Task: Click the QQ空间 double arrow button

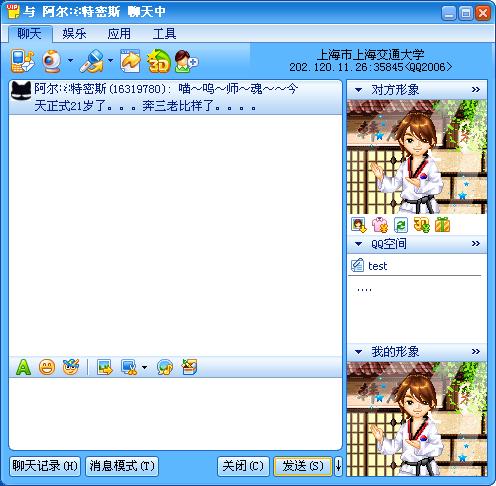Action: click(x=476, y=244)
